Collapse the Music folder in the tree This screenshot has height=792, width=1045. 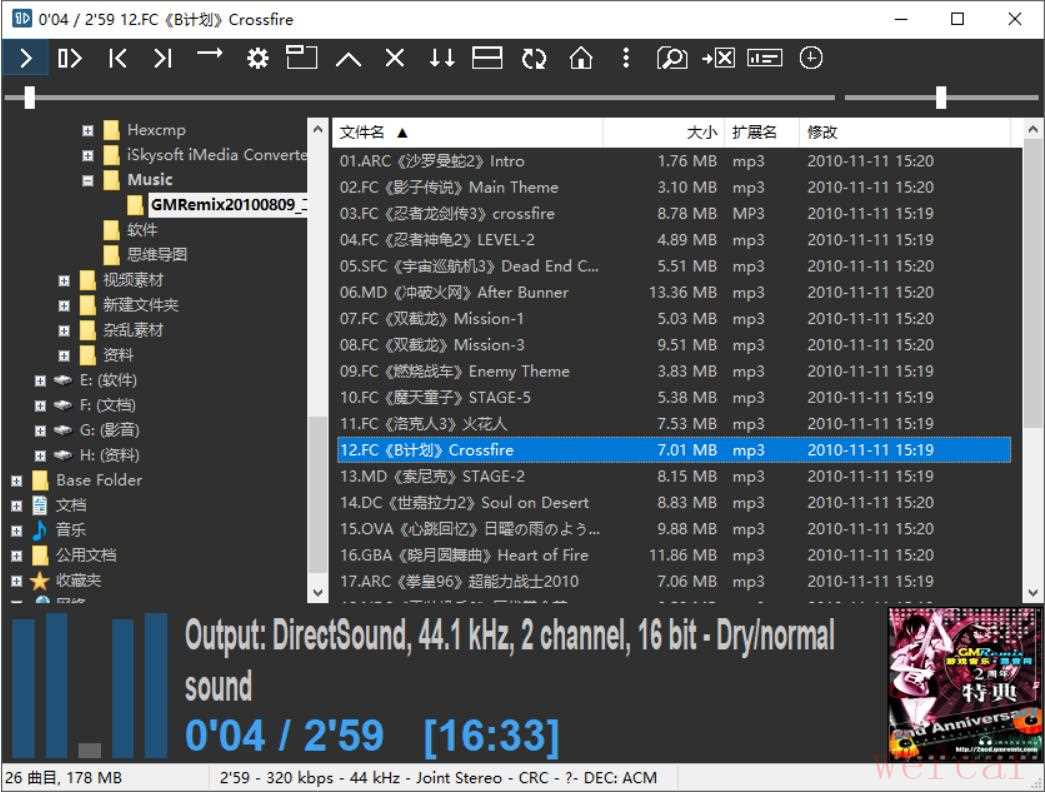(x=88, y=181)
